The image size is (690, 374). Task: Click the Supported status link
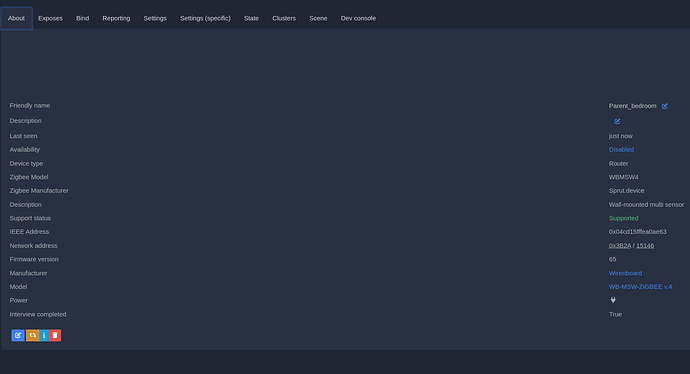(623, 218)
